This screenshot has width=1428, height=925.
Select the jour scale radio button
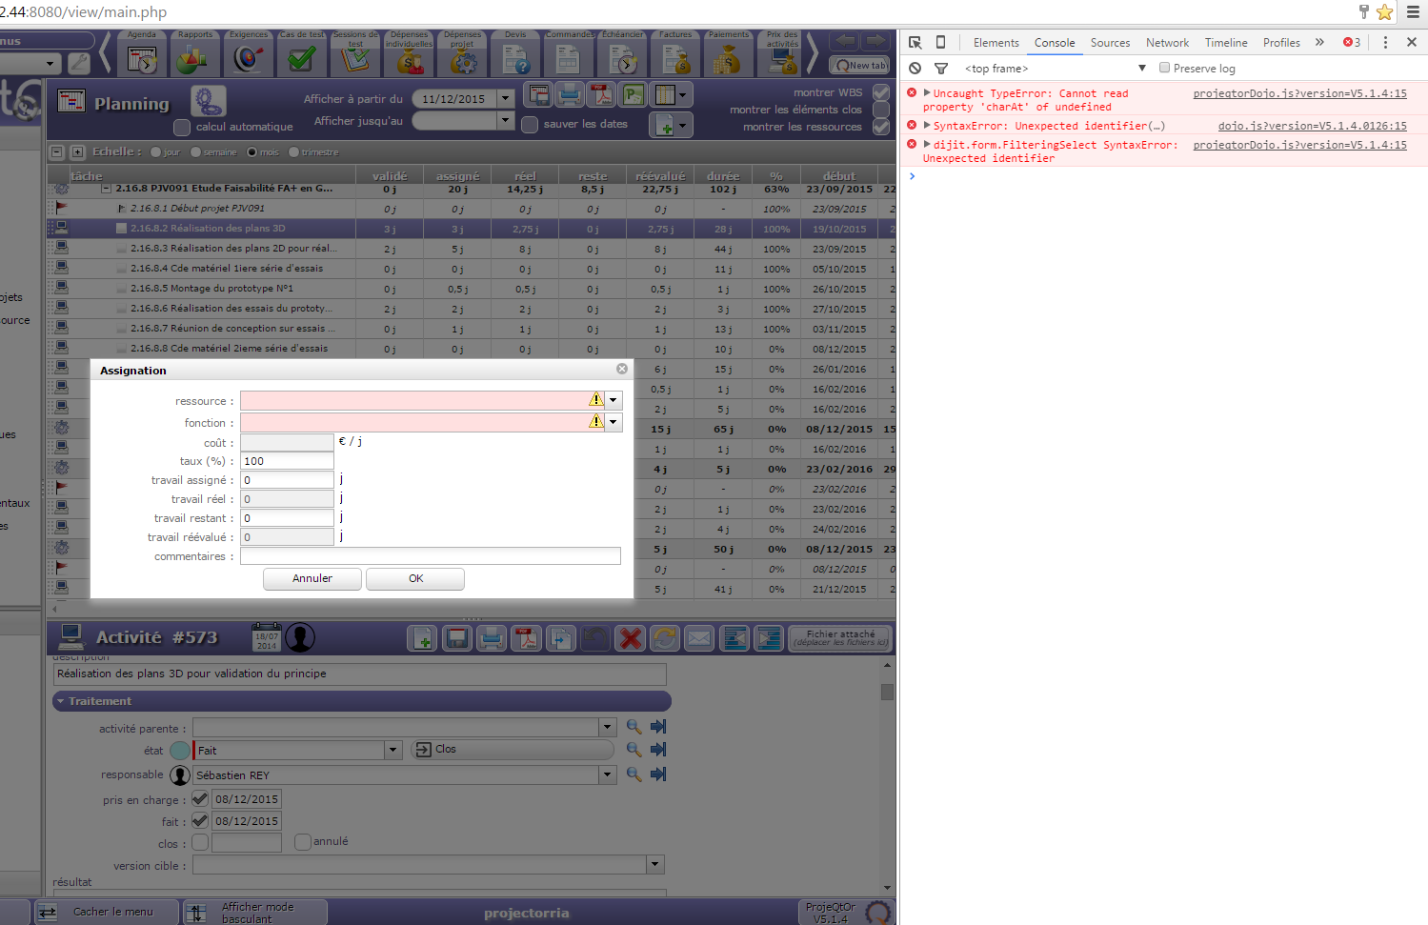[156, 152]
